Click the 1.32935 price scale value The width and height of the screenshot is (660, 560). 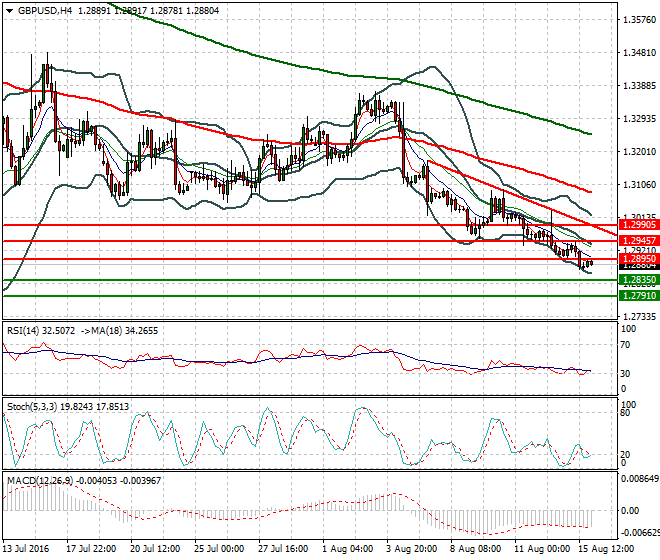(639, 118)
